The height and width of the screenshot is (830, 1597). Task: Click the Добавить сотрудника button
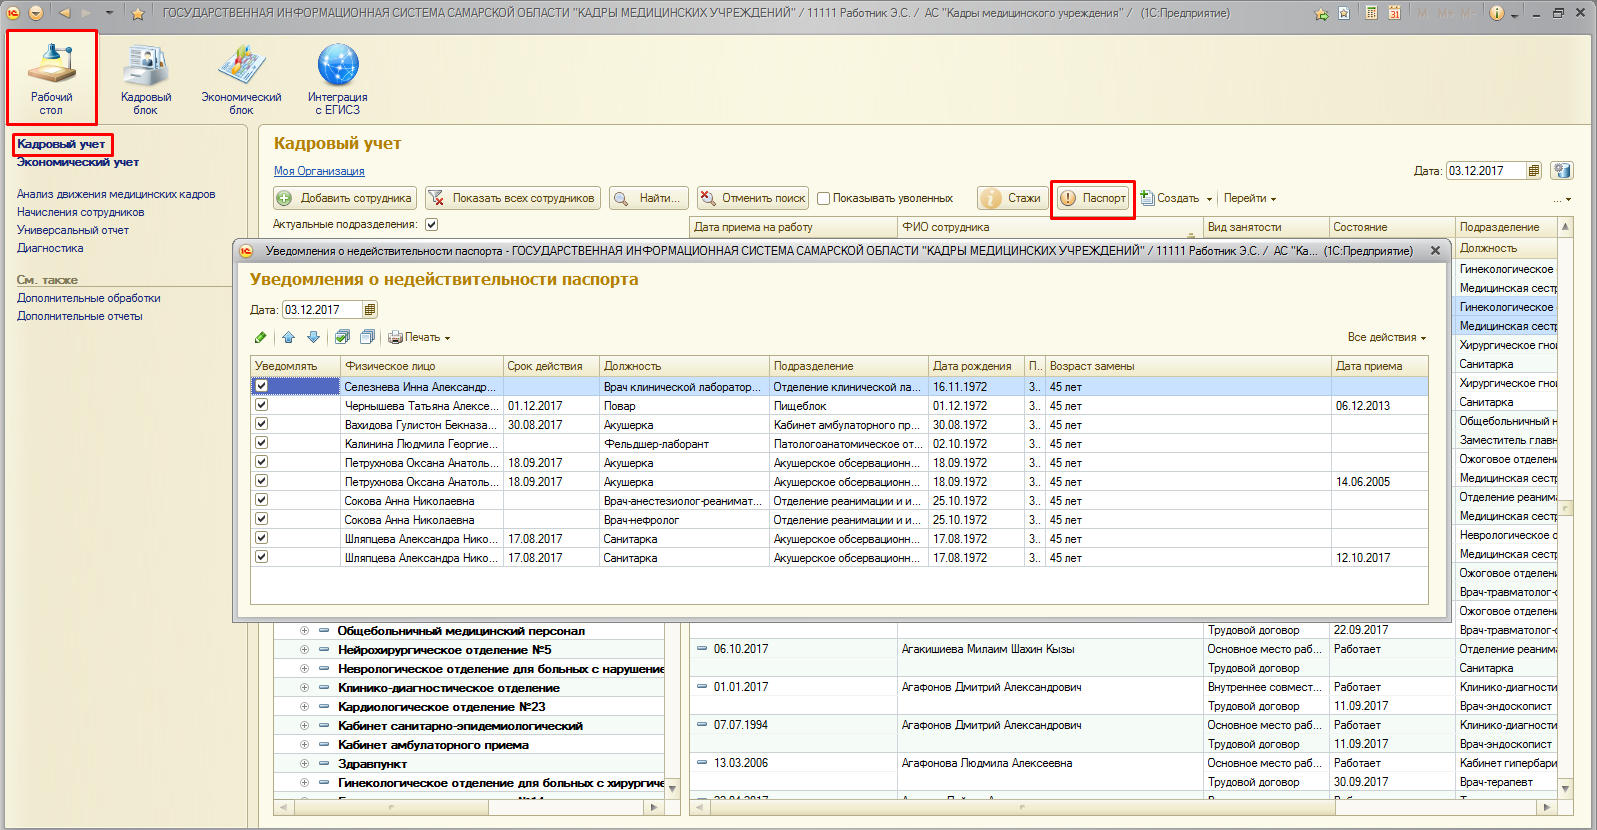point(345,198)
